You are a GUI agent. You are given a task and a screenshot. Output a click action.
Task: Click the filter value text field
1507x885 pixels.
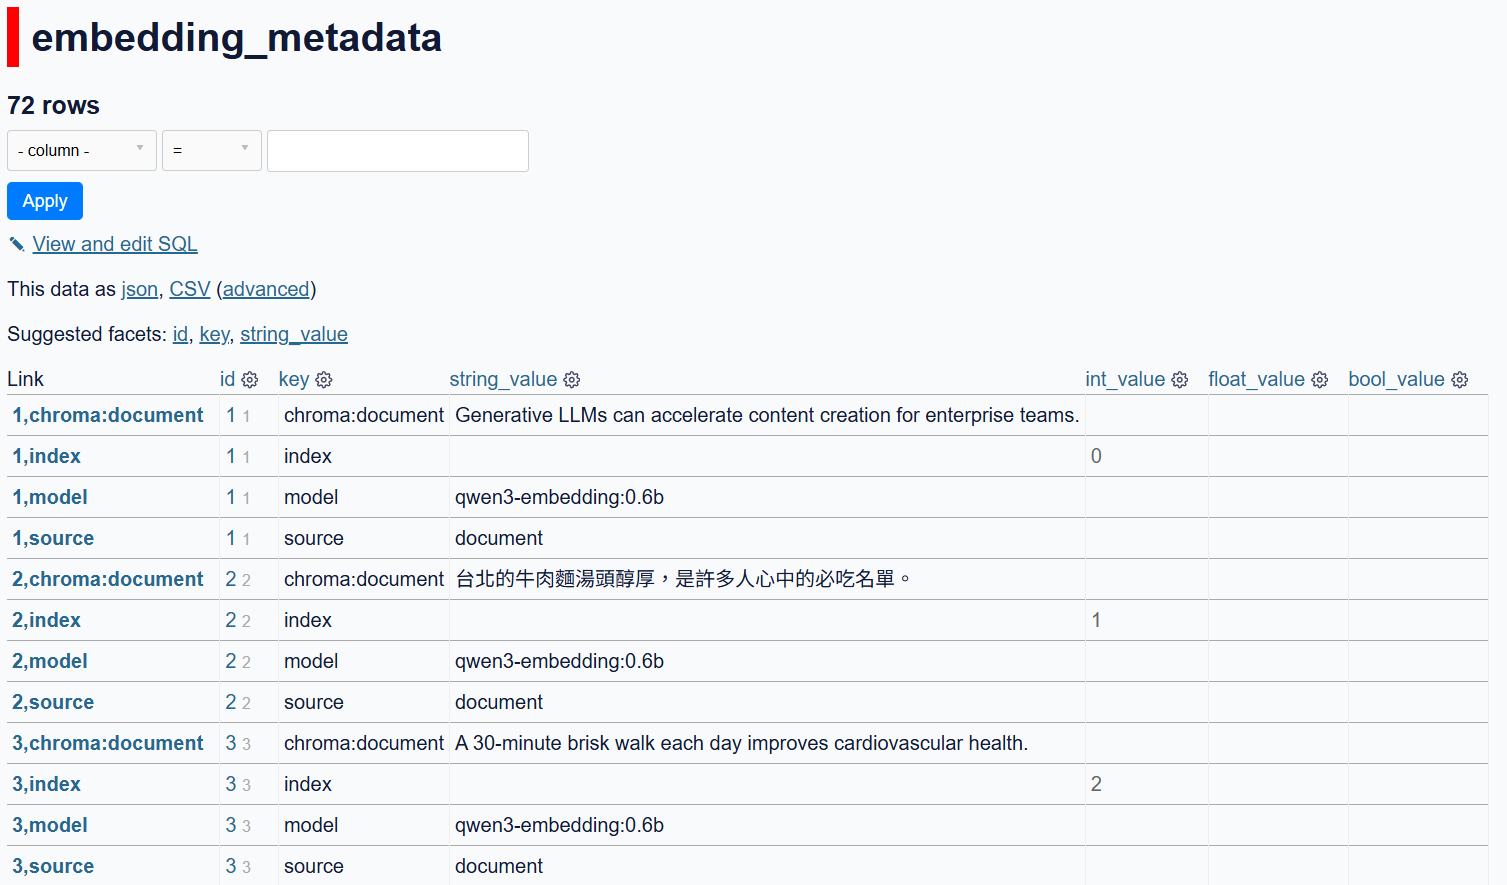click(x=397, y=151)
